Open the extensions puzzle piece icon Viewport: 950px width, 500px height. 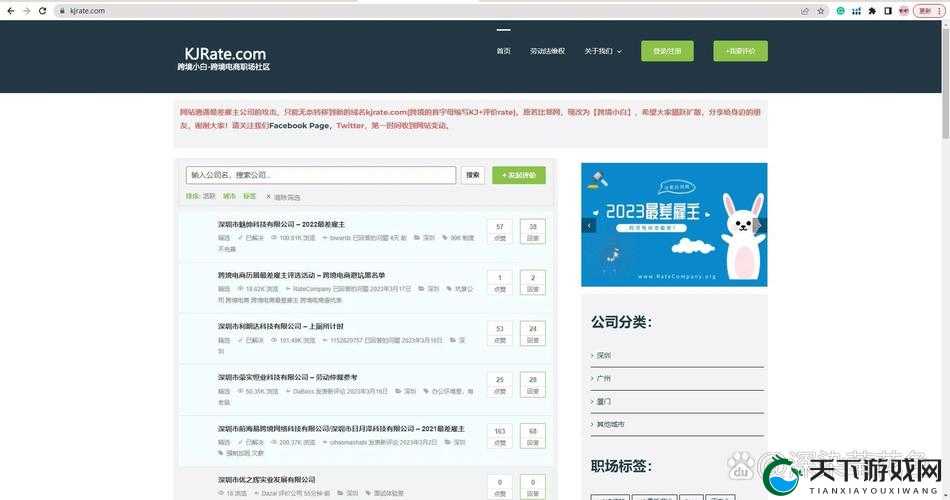click(872, 11)
